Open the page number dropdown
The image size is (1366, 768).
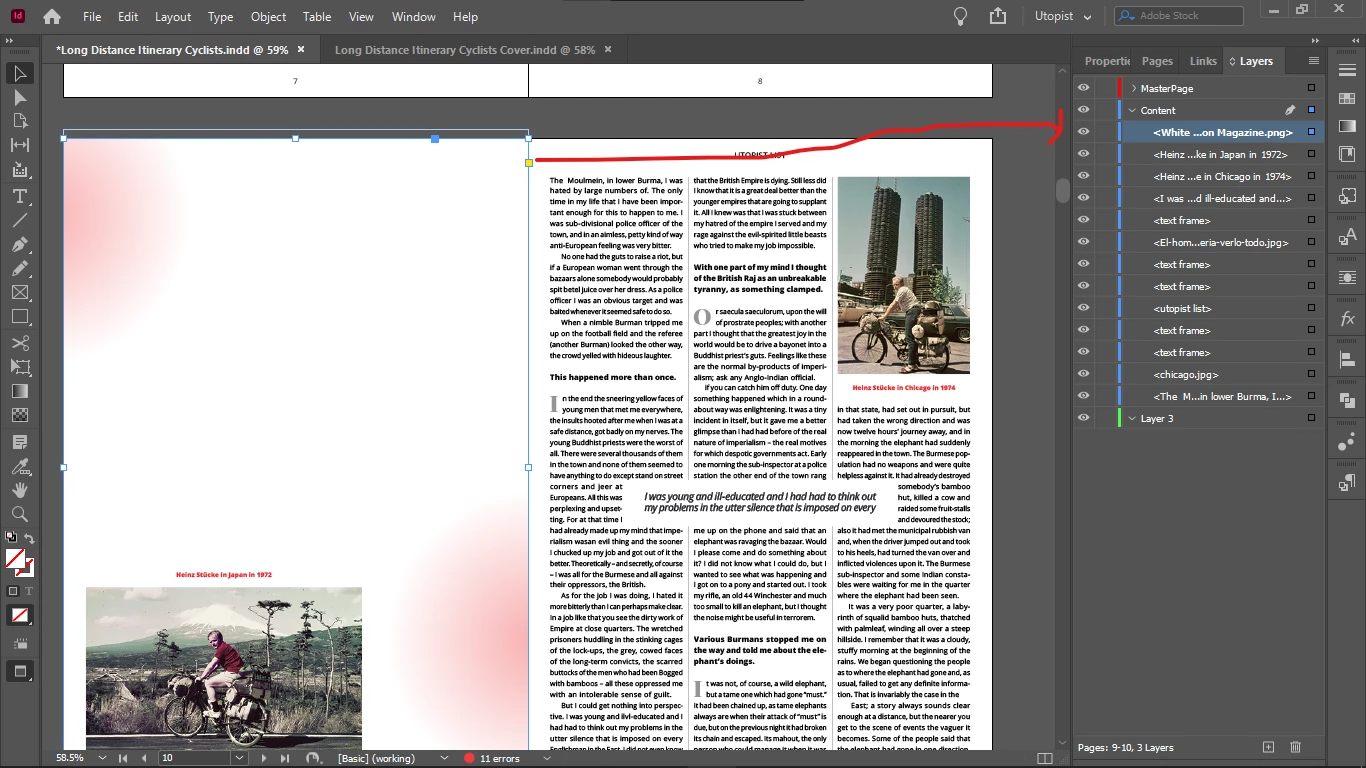(x=238, y=758)
